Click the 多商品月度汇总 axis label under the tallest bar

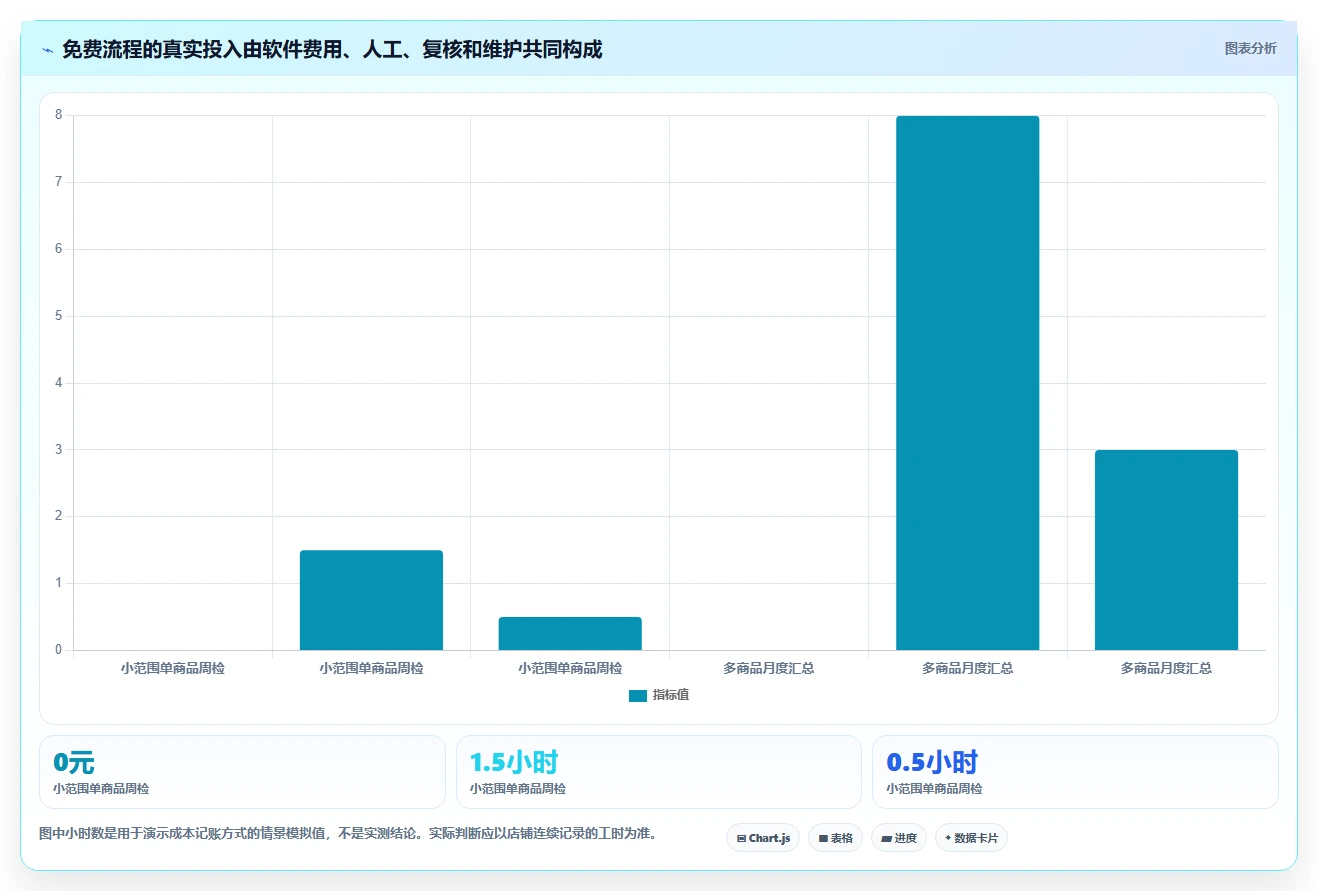click(968, 668)
